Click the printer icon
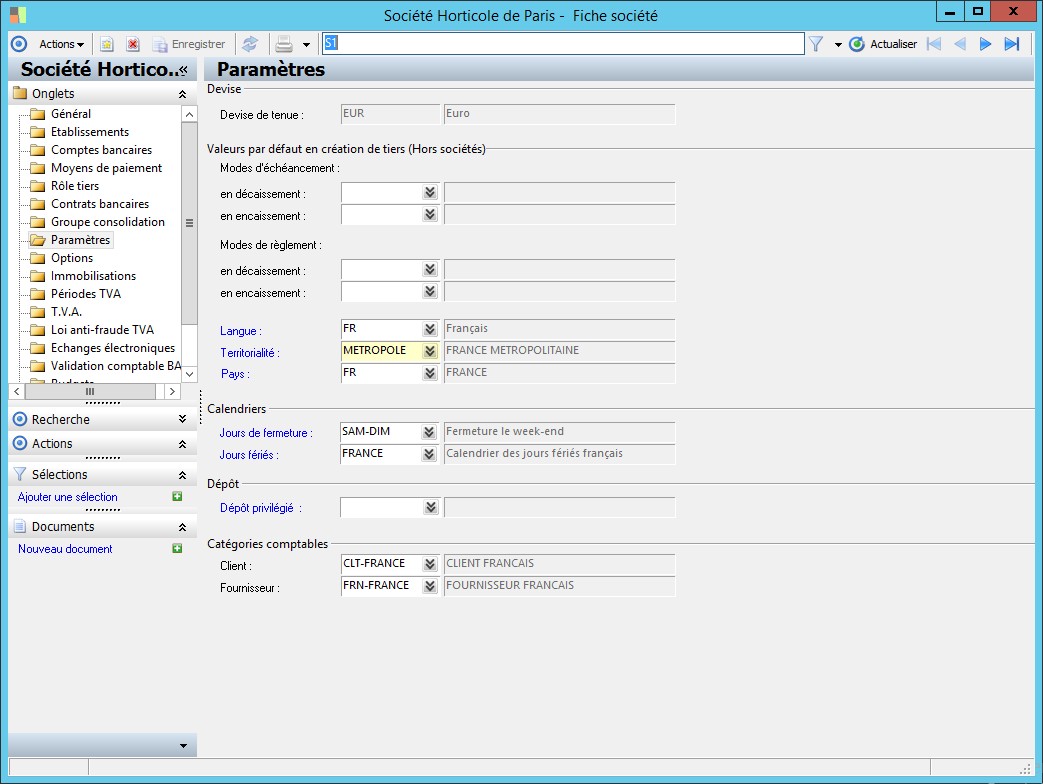 pyautogui.click(x=284, y=45)
